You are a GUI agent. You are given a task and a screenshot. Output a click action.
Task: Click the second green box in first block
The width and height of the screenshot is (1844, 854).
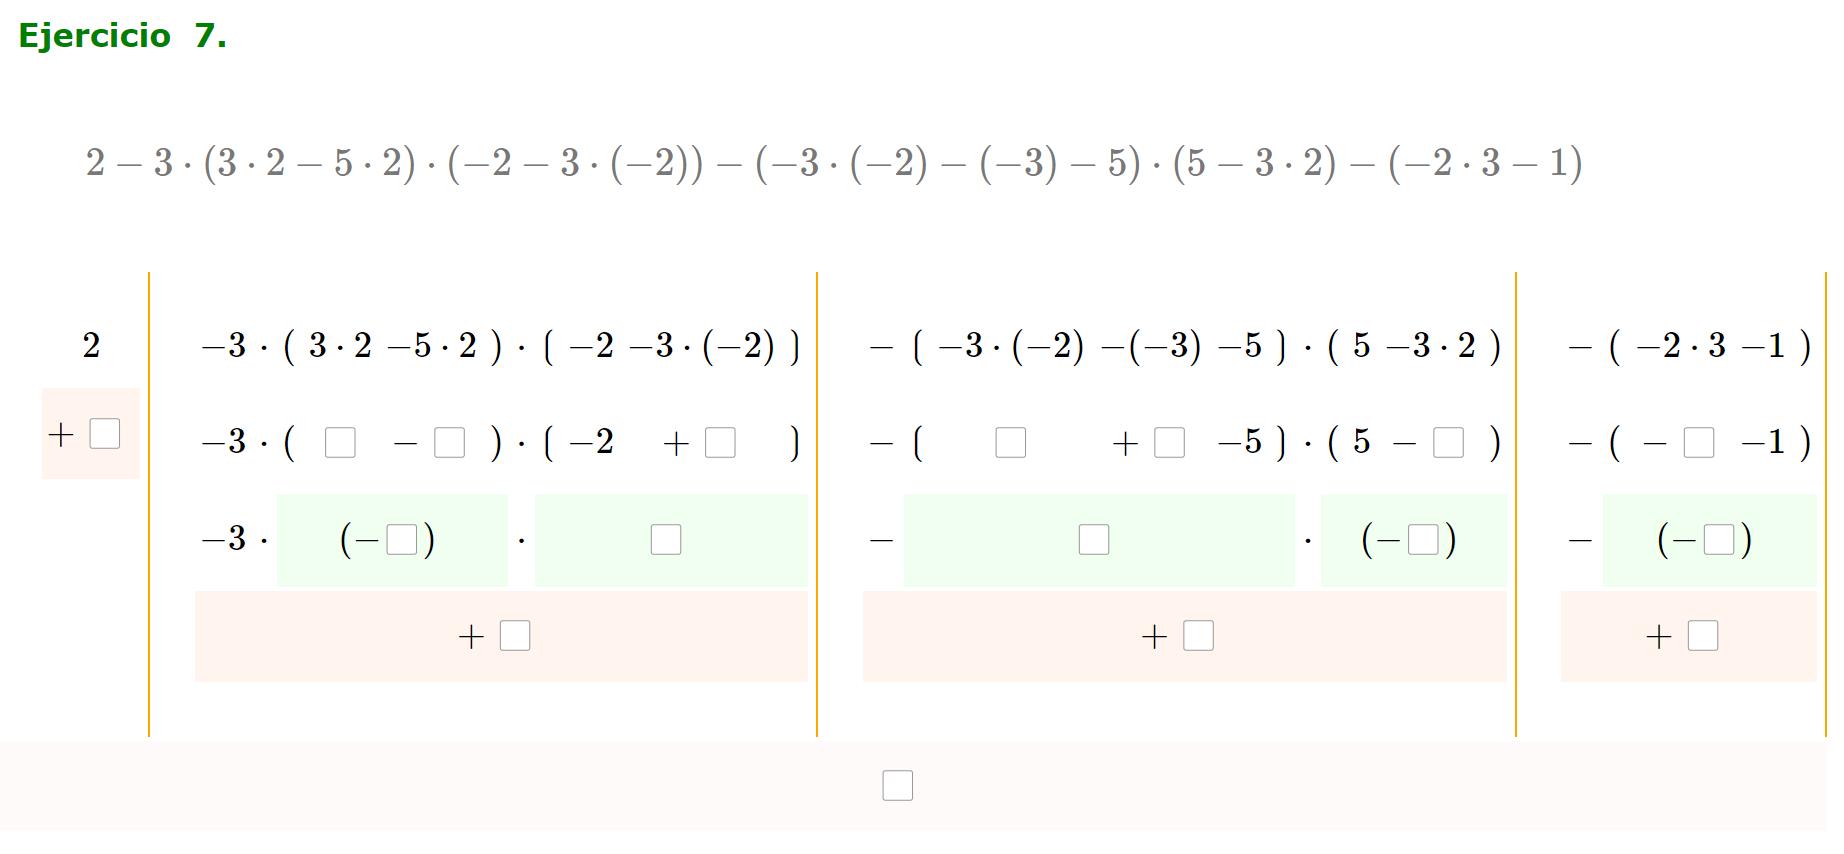tap(665, 540)
